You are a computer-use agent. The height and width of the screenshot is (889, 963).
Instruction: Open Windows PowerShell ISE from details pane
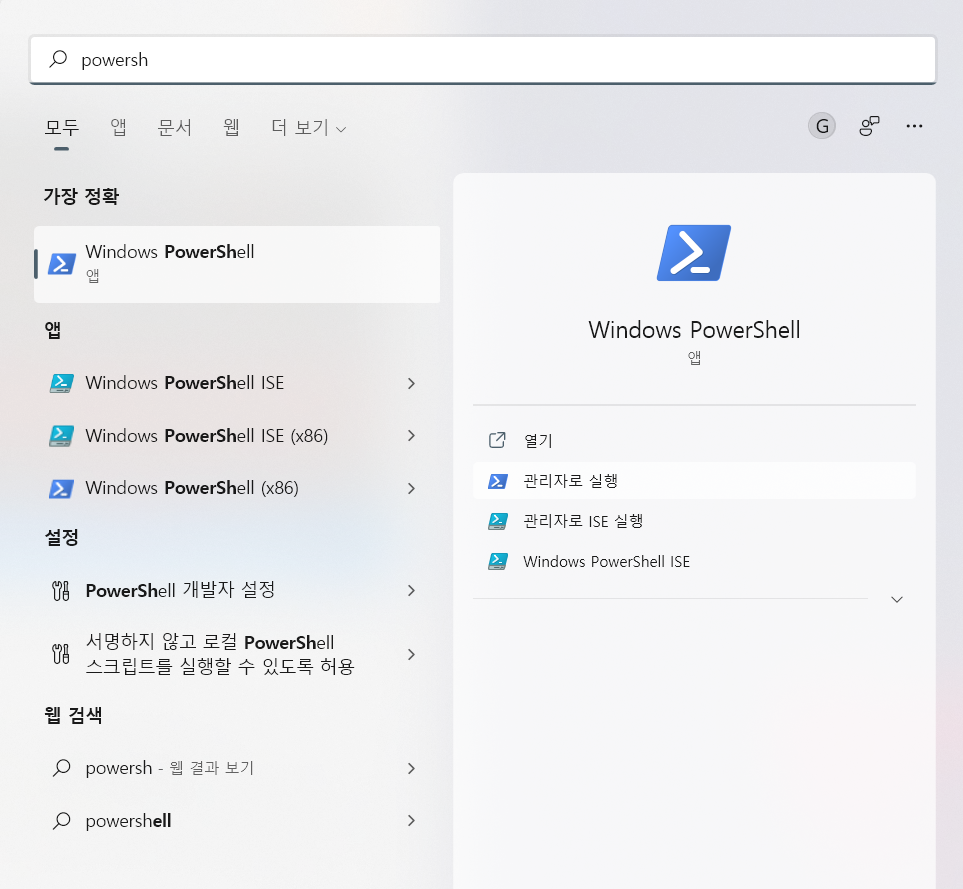(x=694, y=562)
